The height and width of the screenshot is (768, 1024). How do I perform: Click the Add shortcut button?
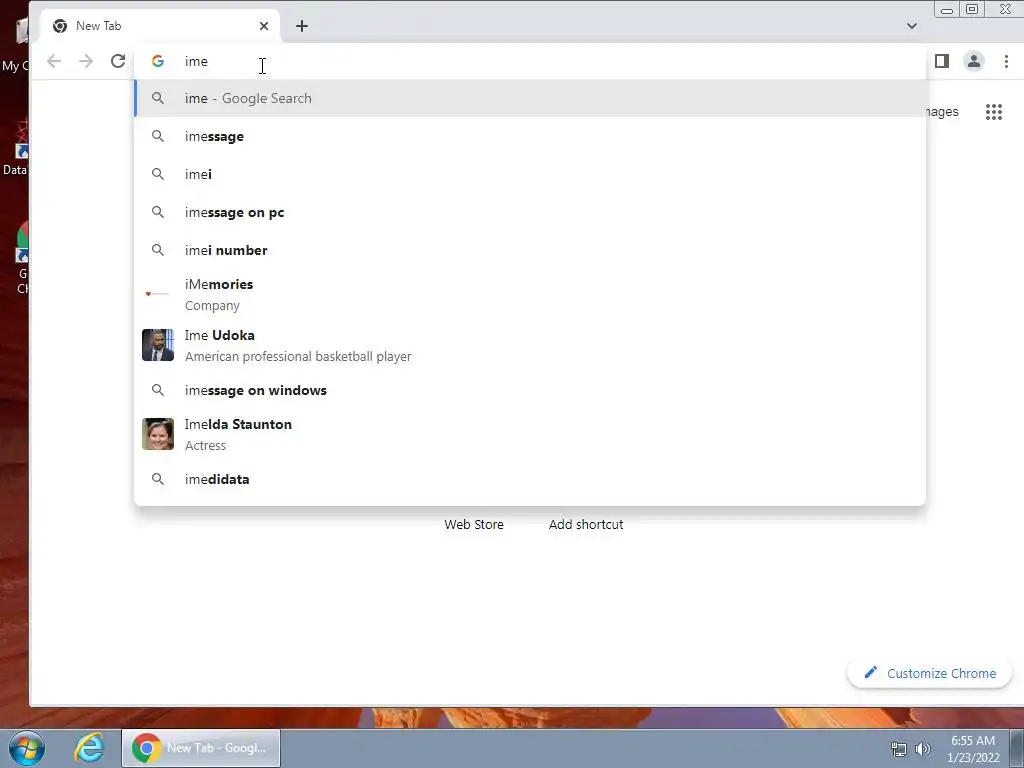tap(586, 524)
